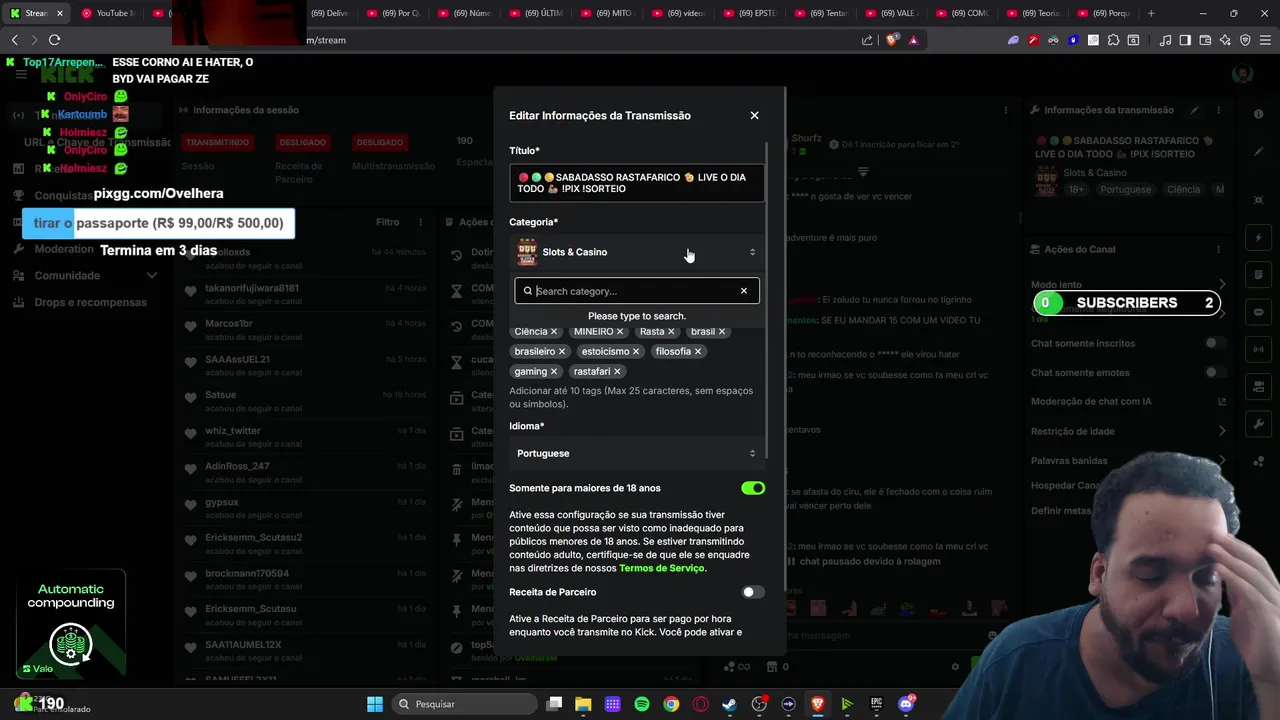Enable the Receita de Parceiro switch
Viewport: 1280px width, 720px height.
[x=753, y=592]
